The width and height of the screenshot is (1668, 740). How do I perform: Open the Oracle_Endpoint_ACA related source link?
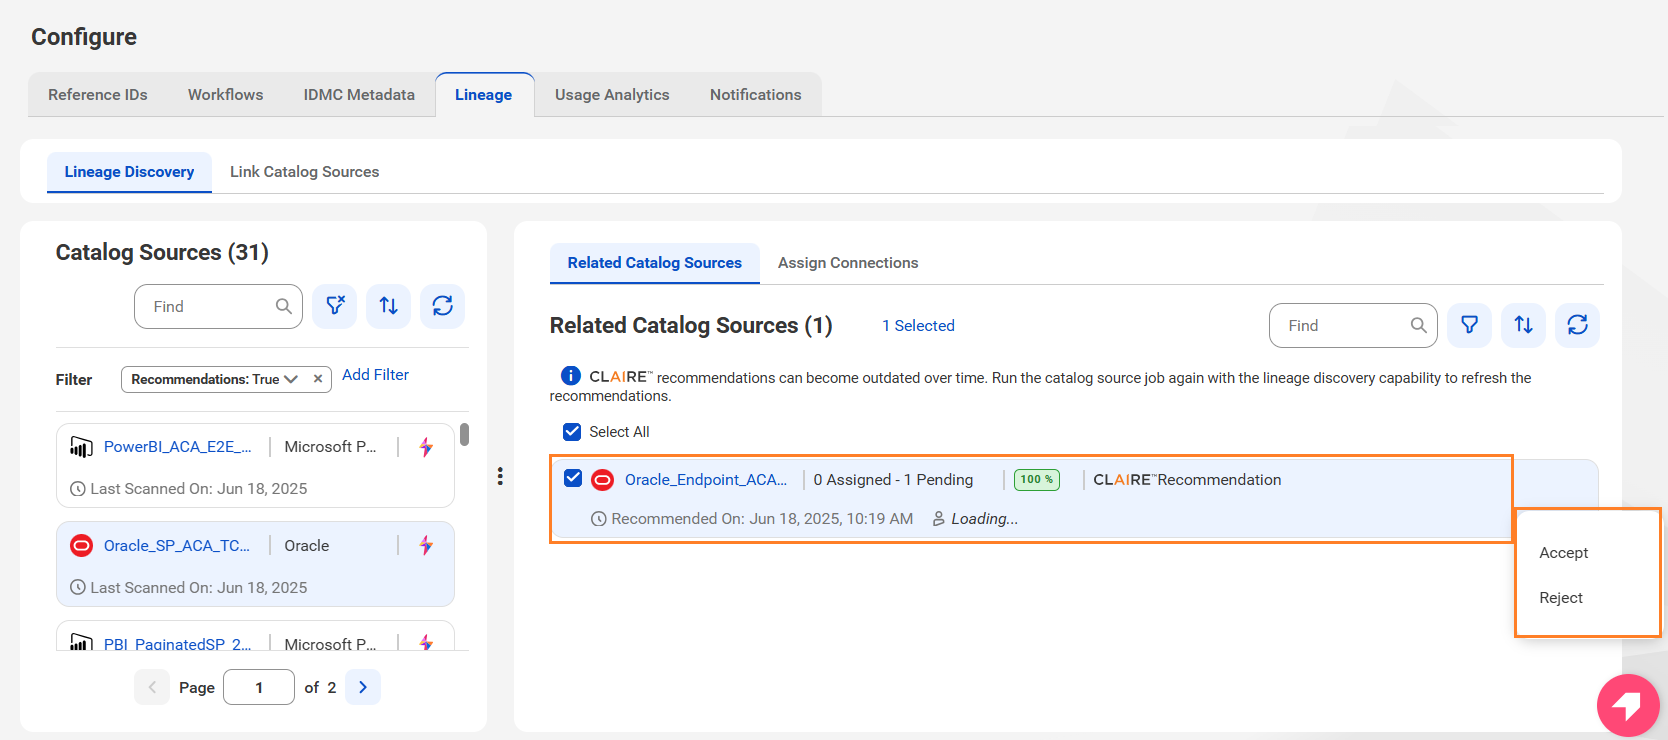click(706, 480)
